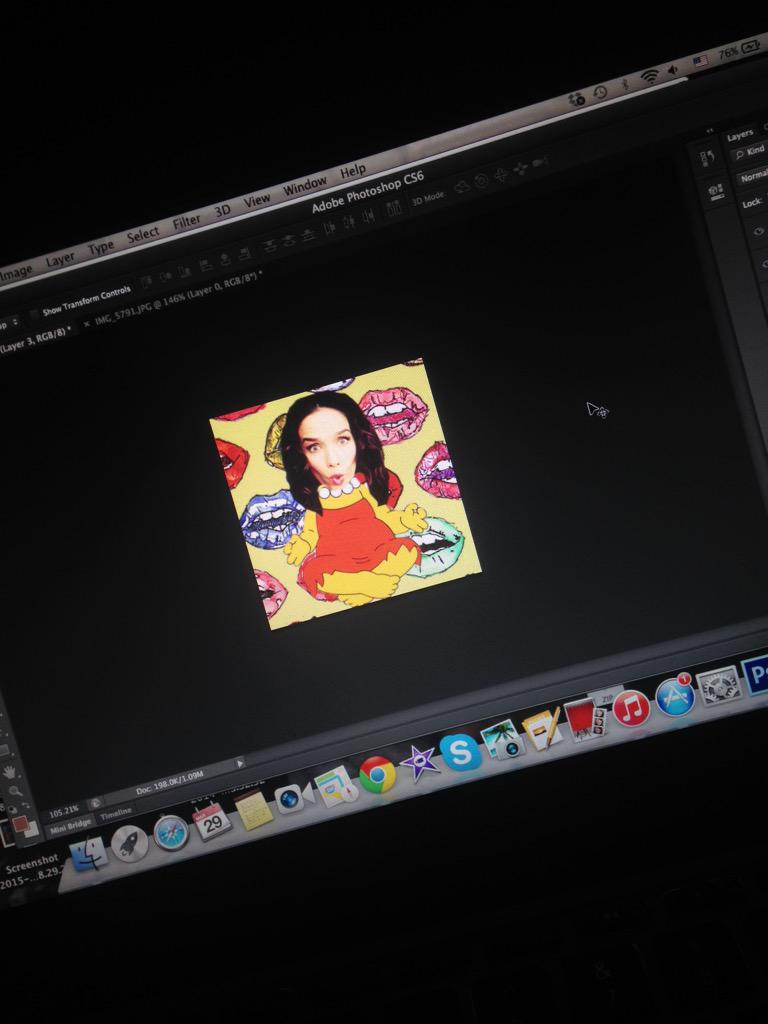Open App Store from the Dock
Image resolution: width=768 pixels, height=1024 pixels.
(675, 696)
